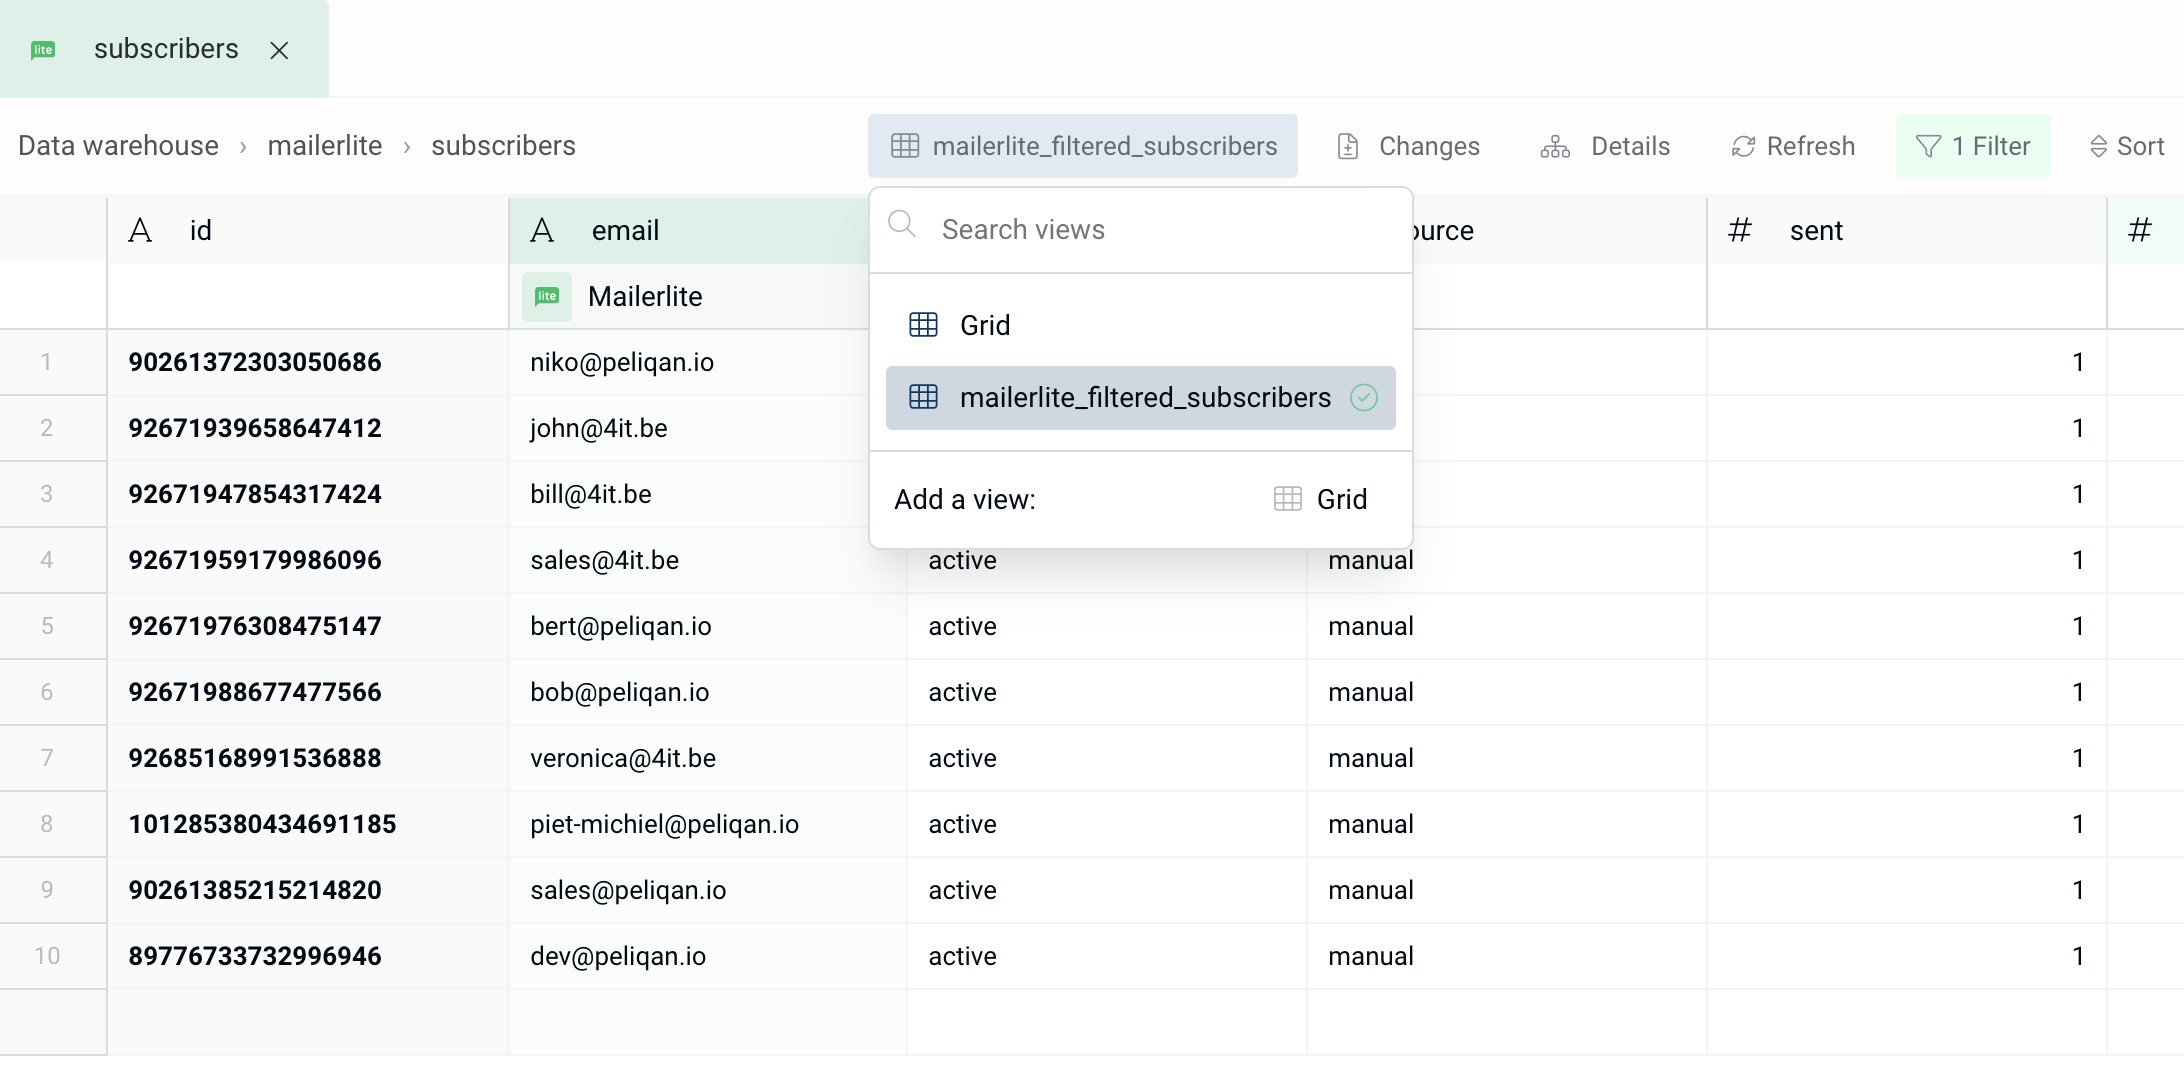Add a new Grid view
2184x1074 pixels.
(1321, 499)
